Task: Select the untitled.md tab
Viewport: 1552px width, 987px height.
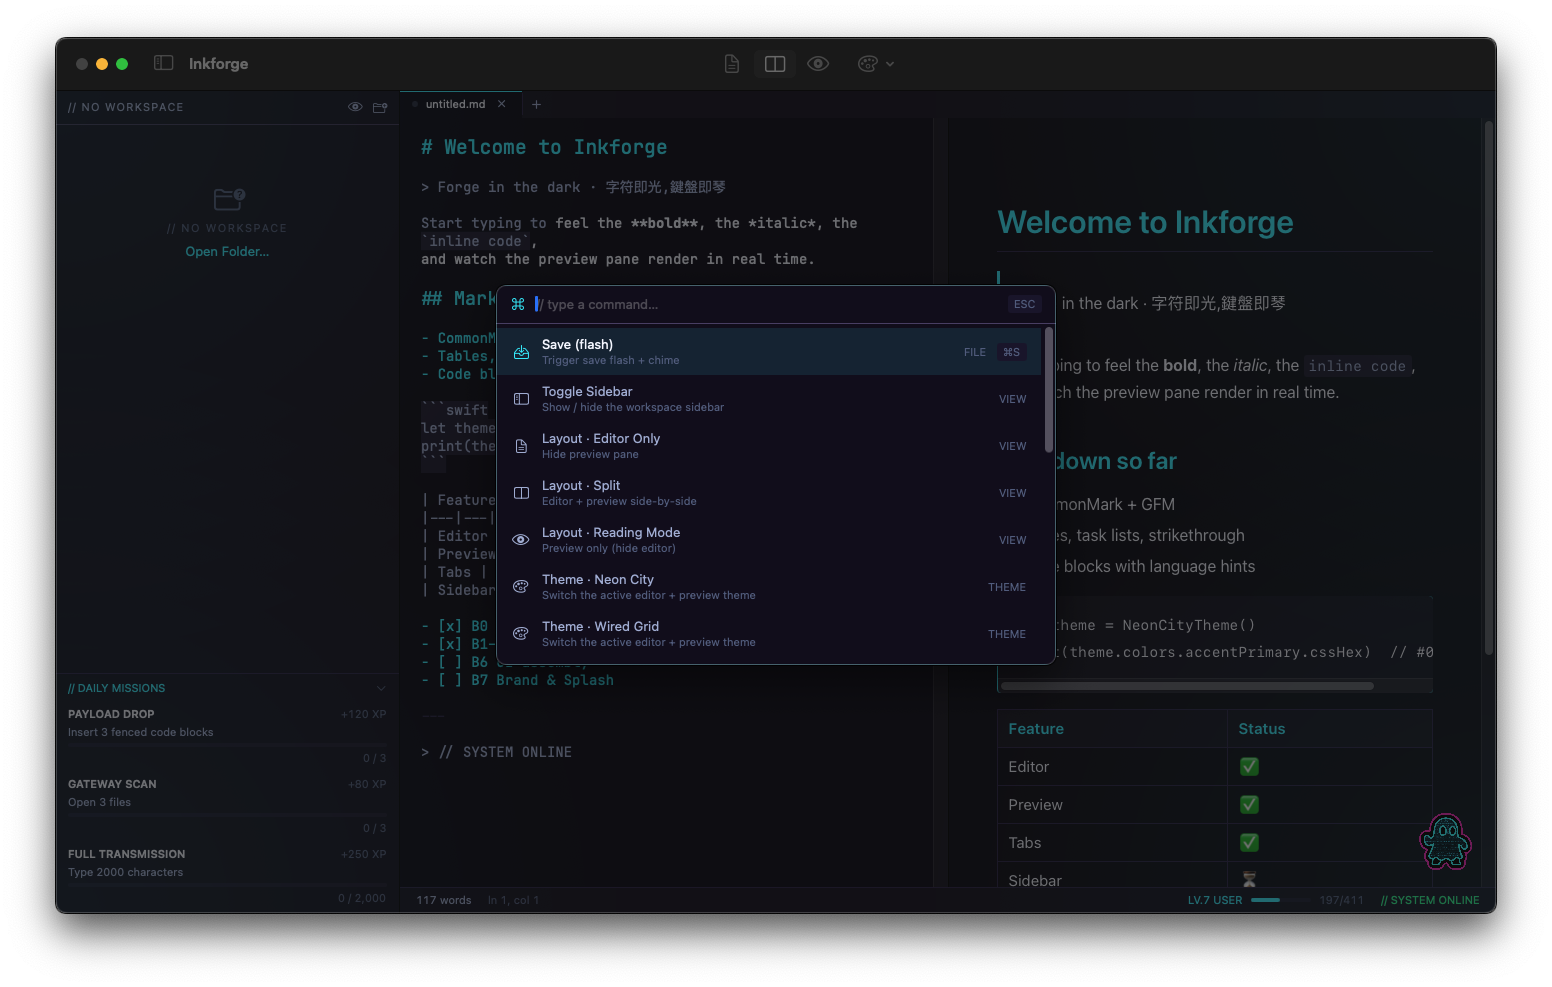Action: pos(456,104)
